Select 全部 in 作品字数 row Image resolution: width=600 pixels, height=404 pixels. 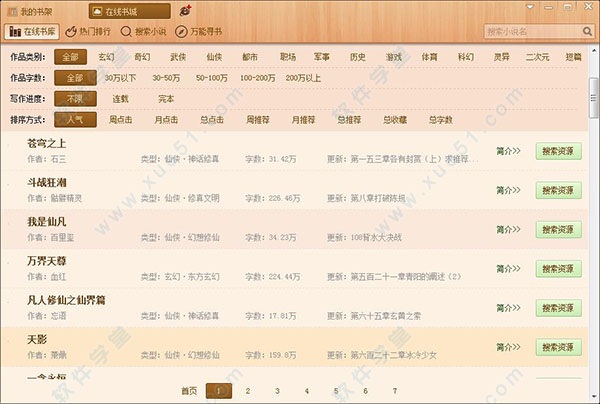(x=75, y=78)
